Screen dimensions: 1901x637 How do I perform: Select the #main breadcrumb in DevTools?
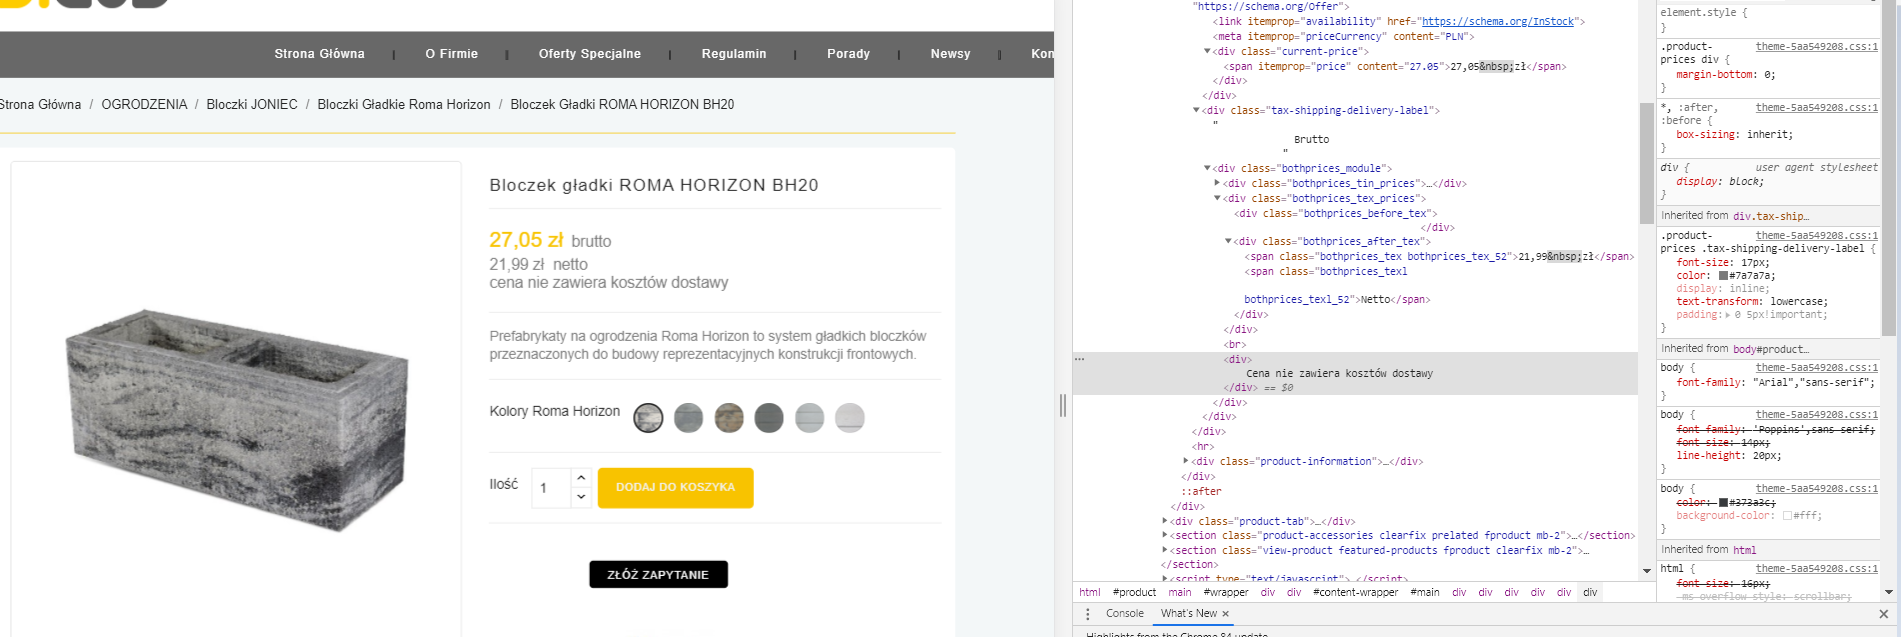(x=1425, y=592)
